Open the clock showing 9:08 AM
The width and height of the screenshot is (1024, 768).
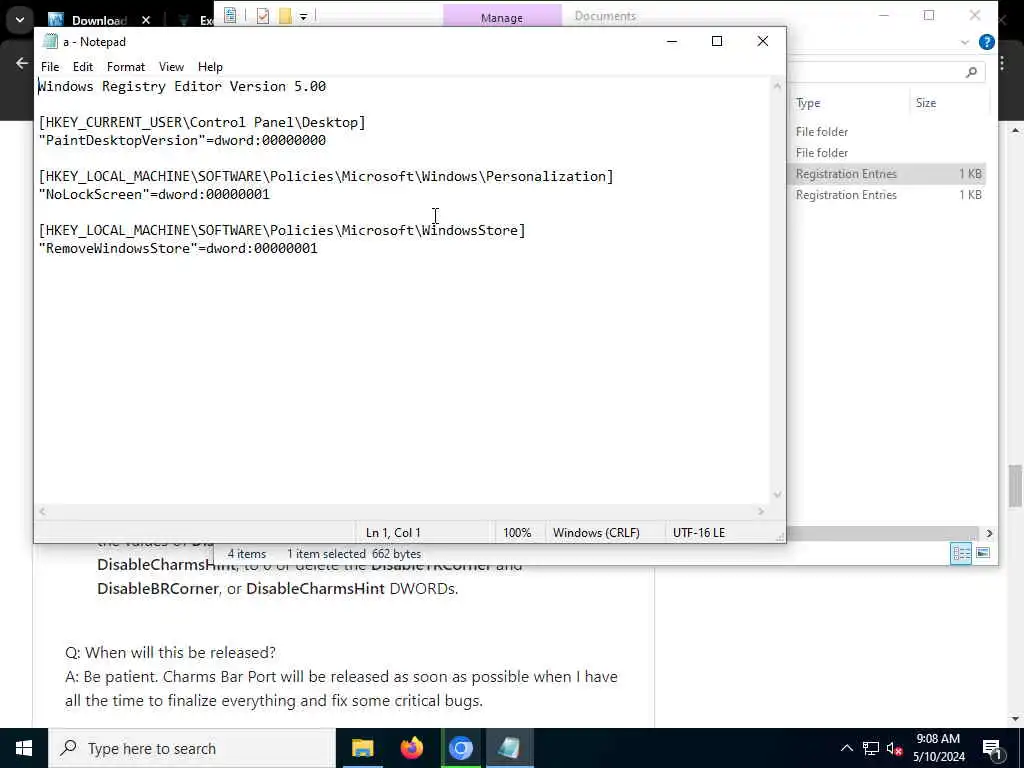pos(938,748)
